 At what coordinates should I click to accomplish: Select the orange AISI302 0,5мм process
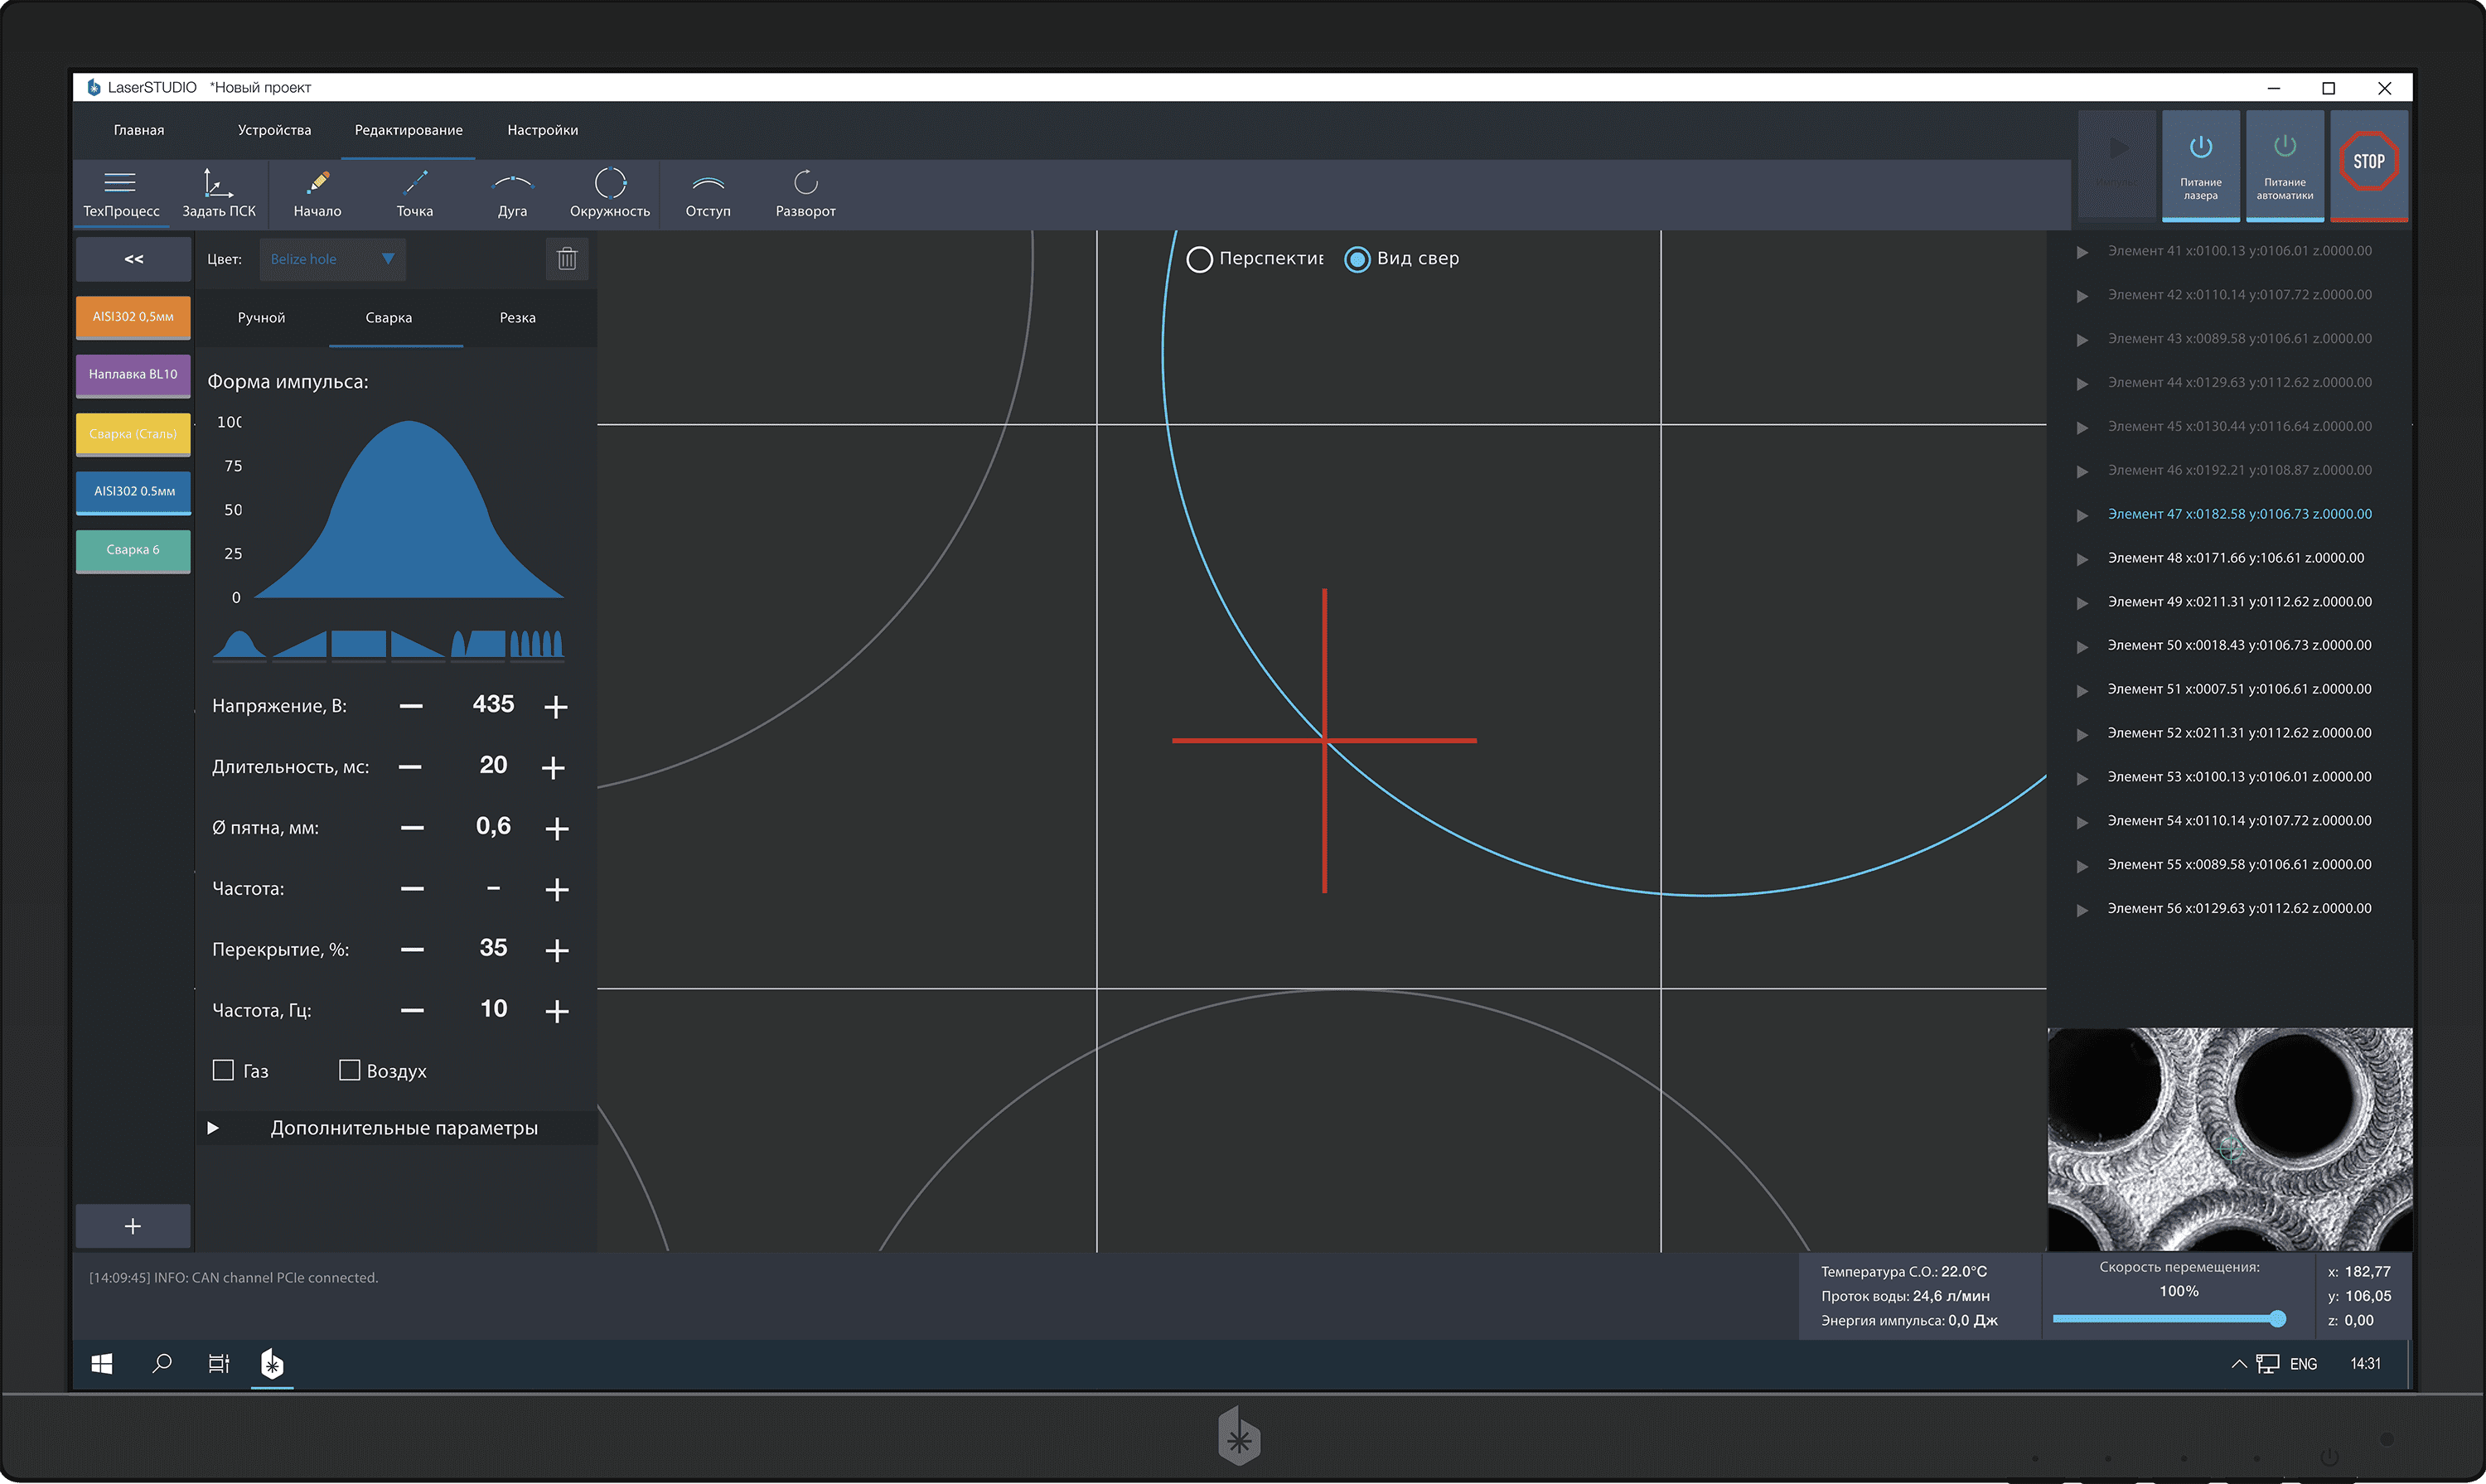(x=133, y=317)
